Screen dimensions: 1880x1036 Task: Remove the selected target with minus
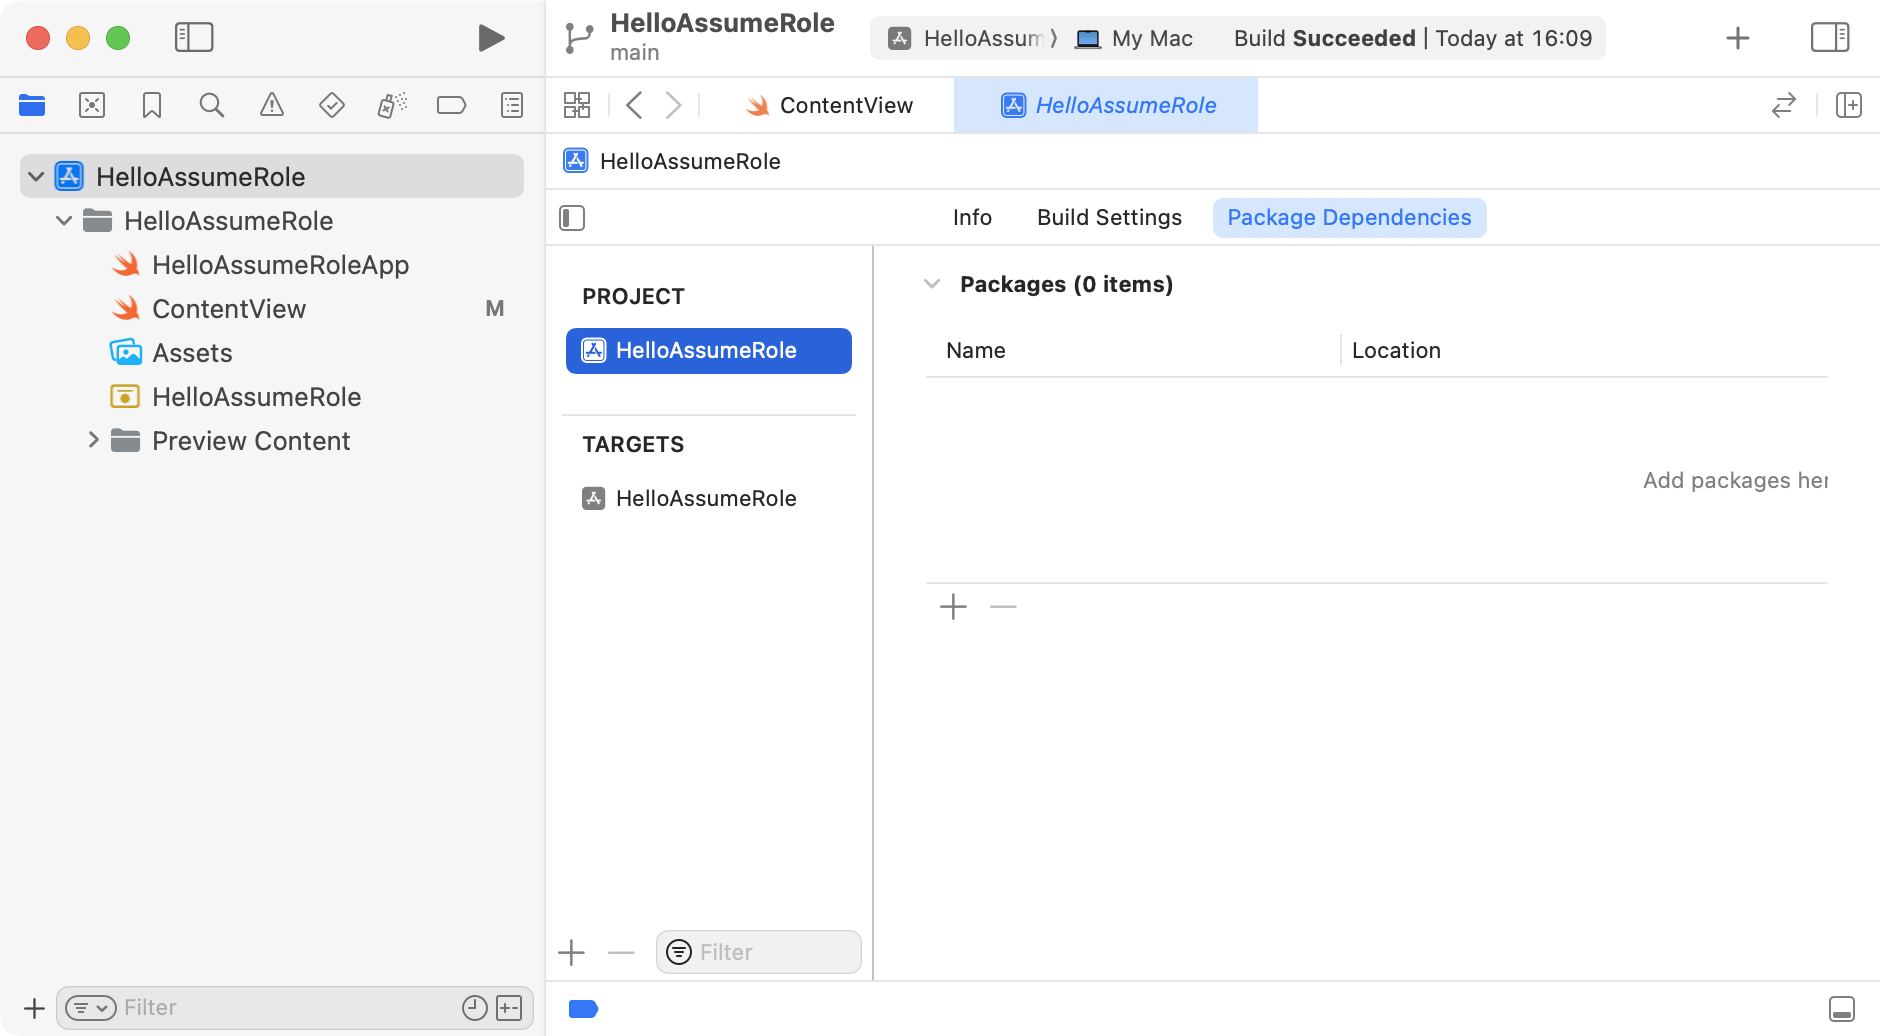pyautogui.click(x=621, y=953)
